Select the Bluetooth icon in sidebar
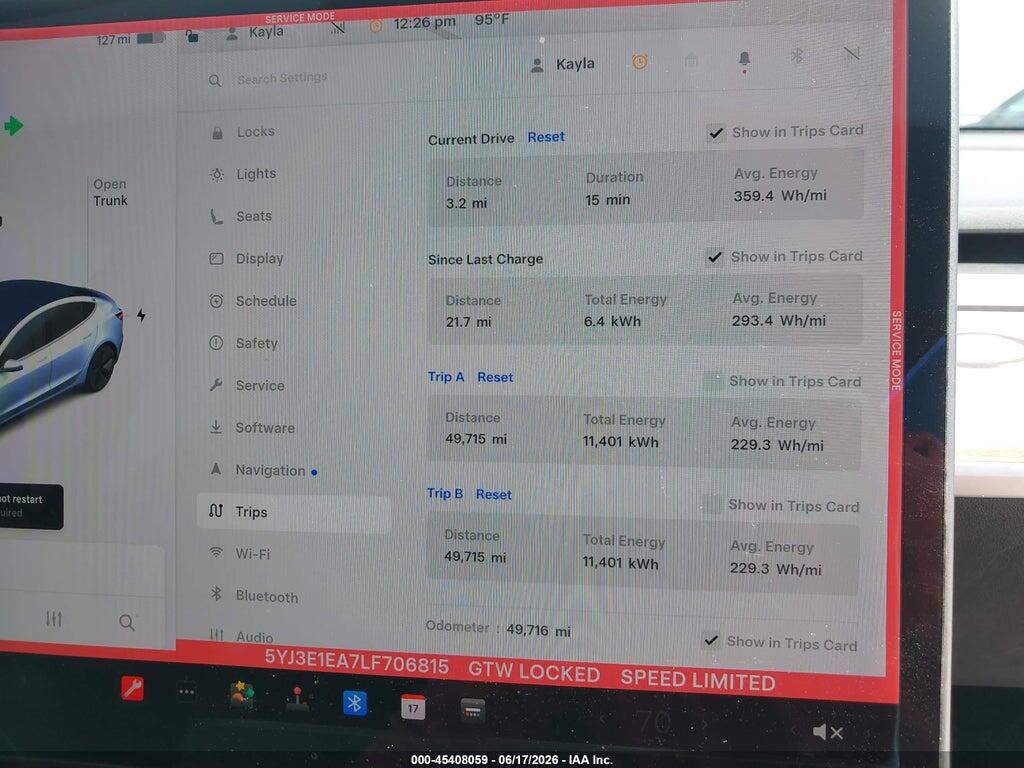This screenshot has height=768, width=1024. click(216, 594)
